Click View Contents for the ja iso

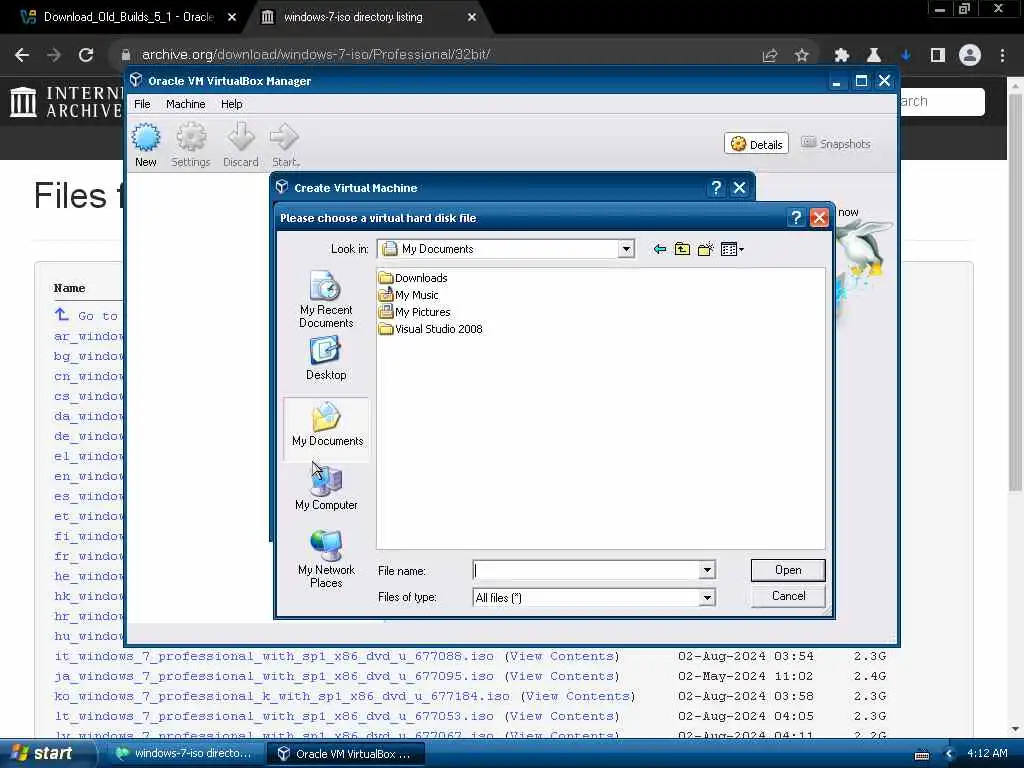tap(562, 676)
